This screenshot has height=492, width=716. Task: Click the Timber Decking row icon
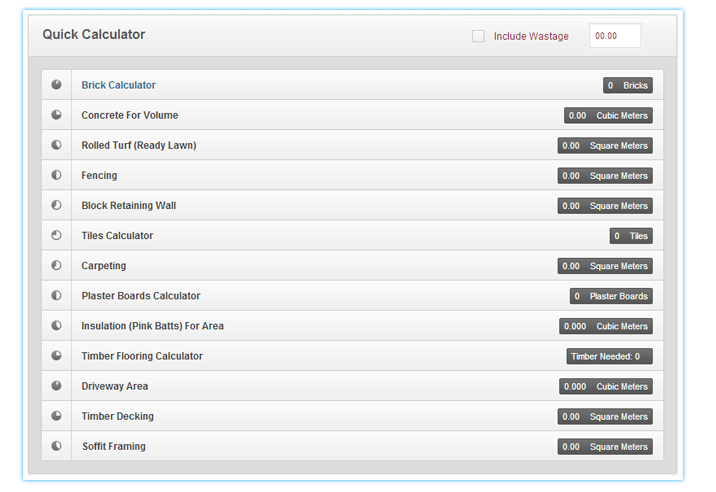pyautogui.click(x=57, y=416)
